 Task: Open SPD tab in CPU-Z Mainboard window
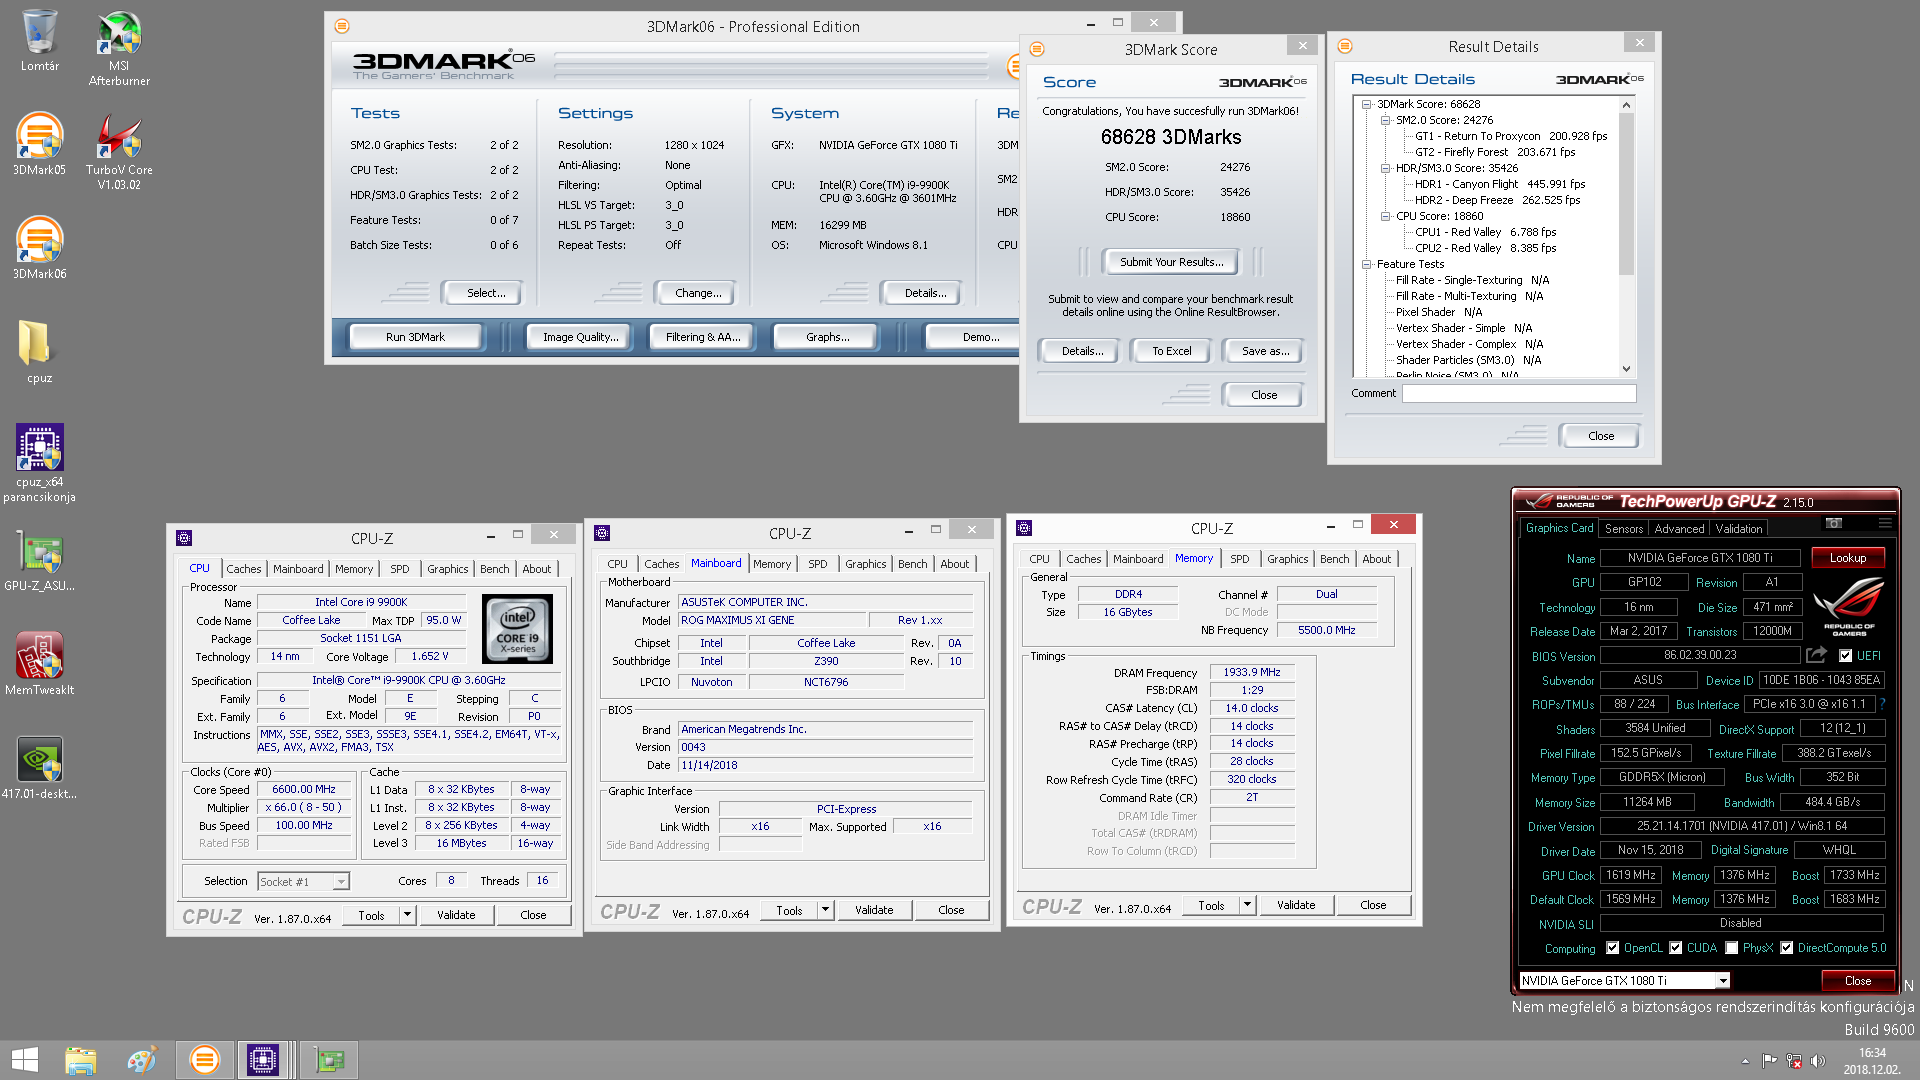(x=818, y=564)
